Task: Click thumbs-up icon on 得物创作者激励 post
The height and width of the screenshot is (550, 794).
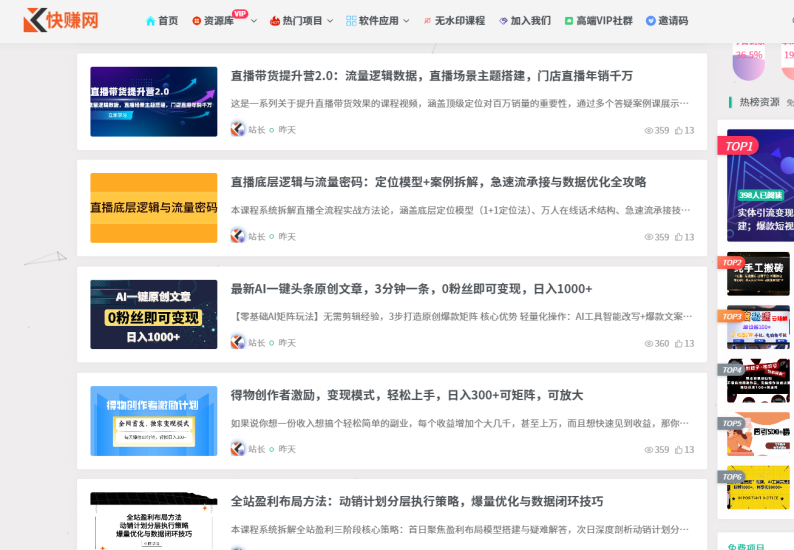Action: (x=679, y=450)
